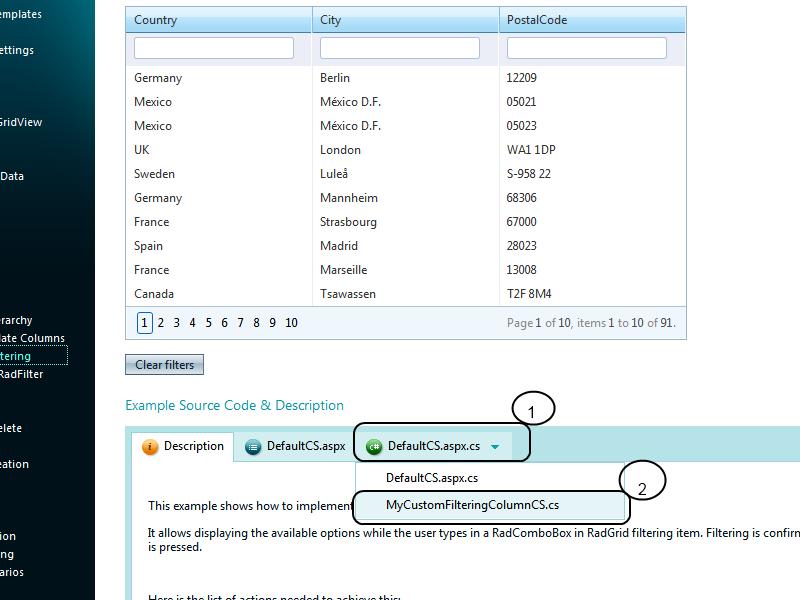Go to grid page 7
800x600 pixels.
pos(240,323)
